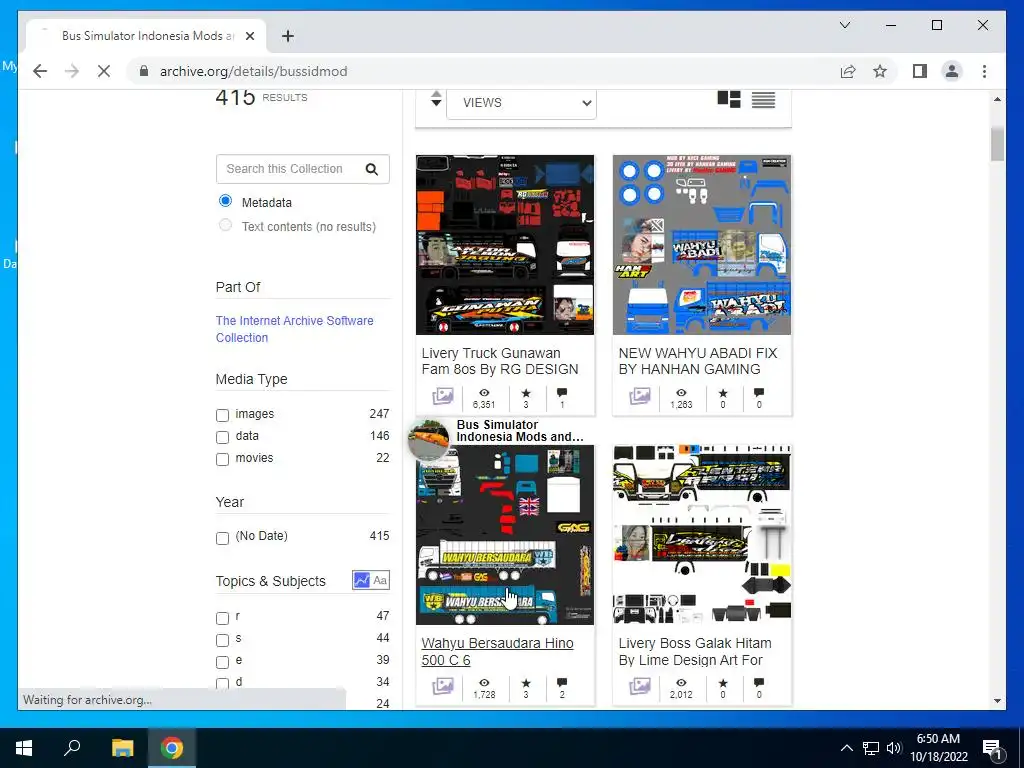Click the forward navigation arrow
Screen dimensions: 1024x768
[x=72, y=71]
